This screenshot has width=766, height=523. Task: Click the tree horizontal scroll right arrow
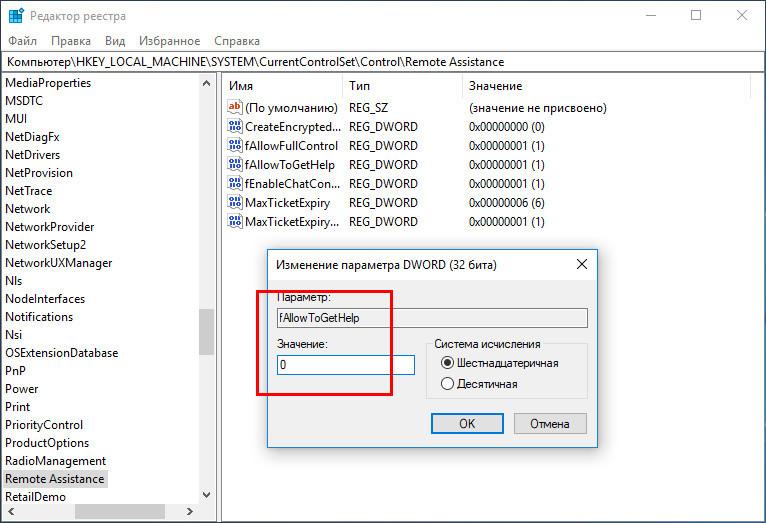[190, 511]
